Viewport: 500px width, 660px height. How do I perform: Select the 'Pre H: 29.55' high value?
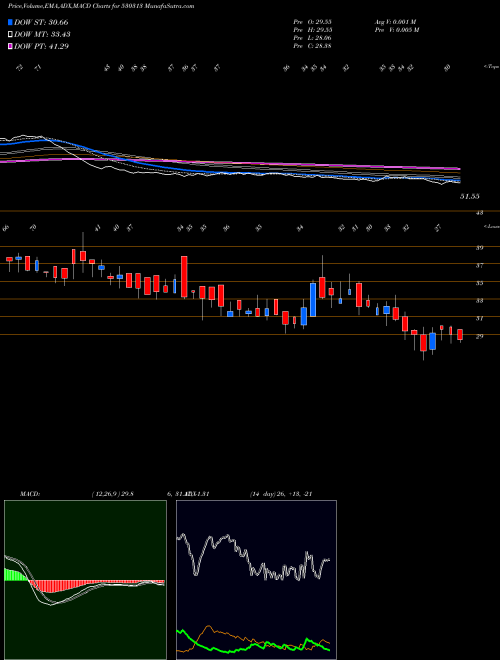[x=312, y=30]
